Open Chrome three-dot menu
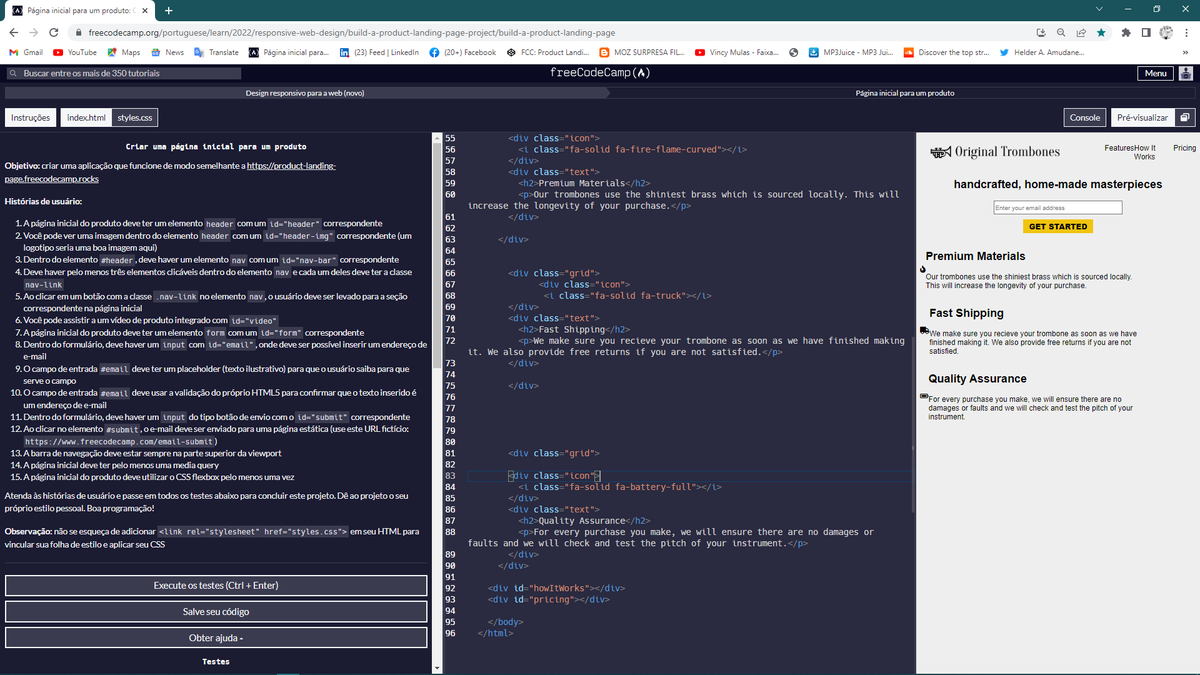Screen dimensions: 1200x675 (1186, 32)
